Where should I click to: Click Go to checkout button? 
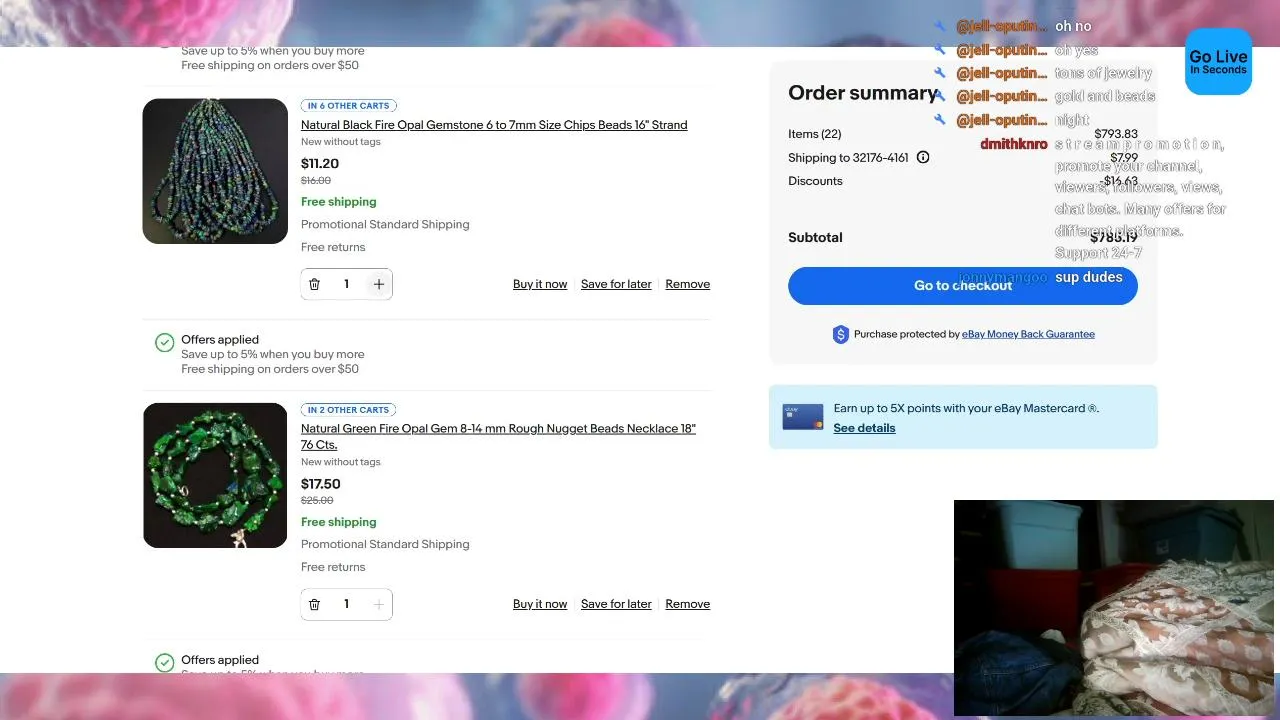(963, 285)
